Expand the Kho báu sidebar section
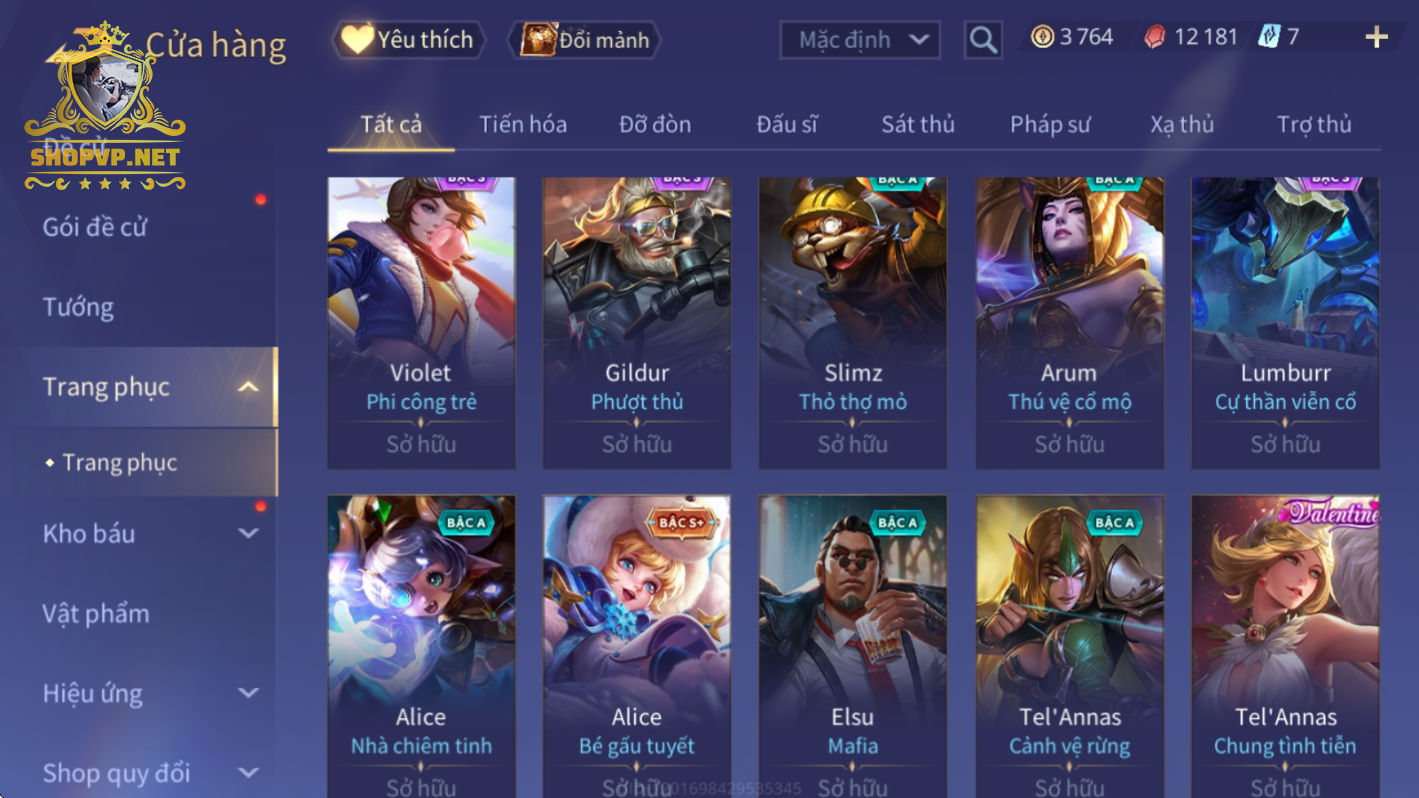The height and width of the screenshot is (798, 1419). pos(249,533)
